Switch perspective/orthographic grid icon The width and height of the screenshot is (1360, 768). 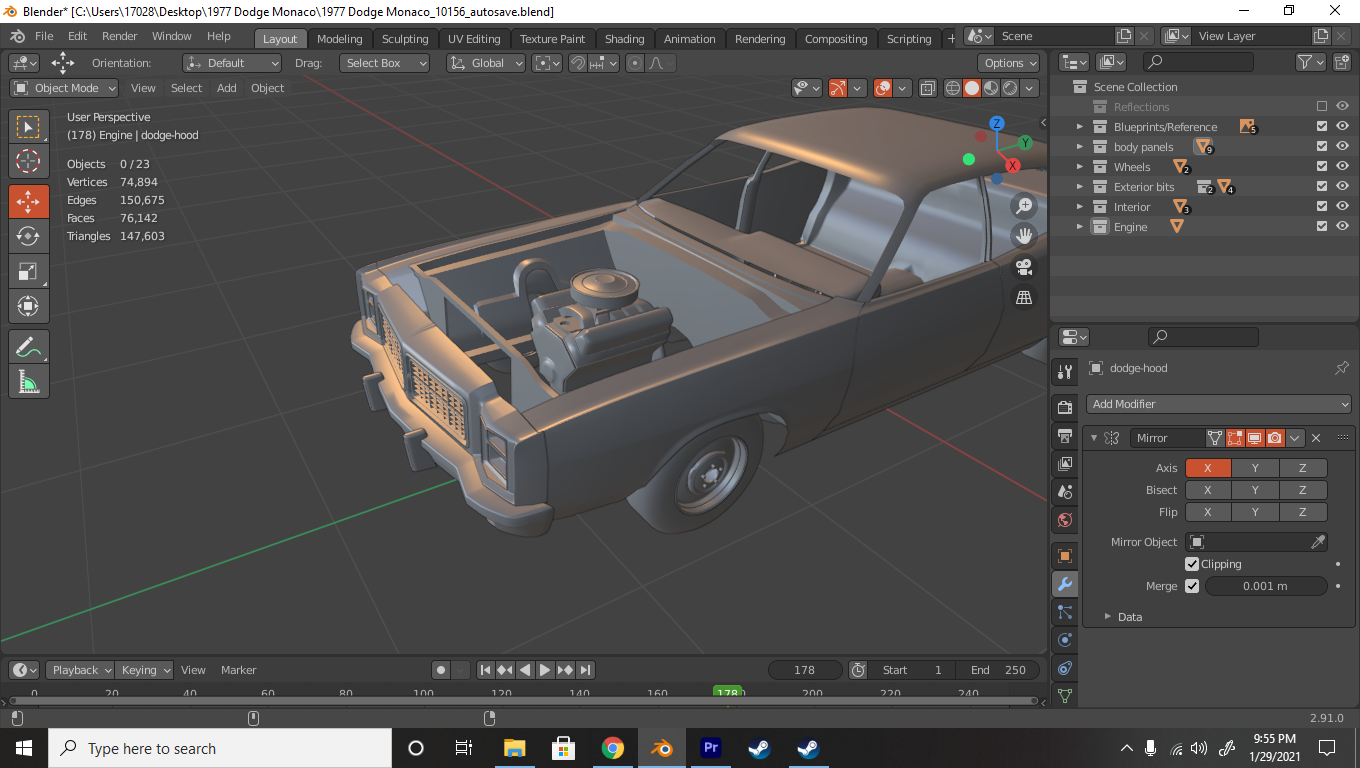click(x=1024, y=297)
